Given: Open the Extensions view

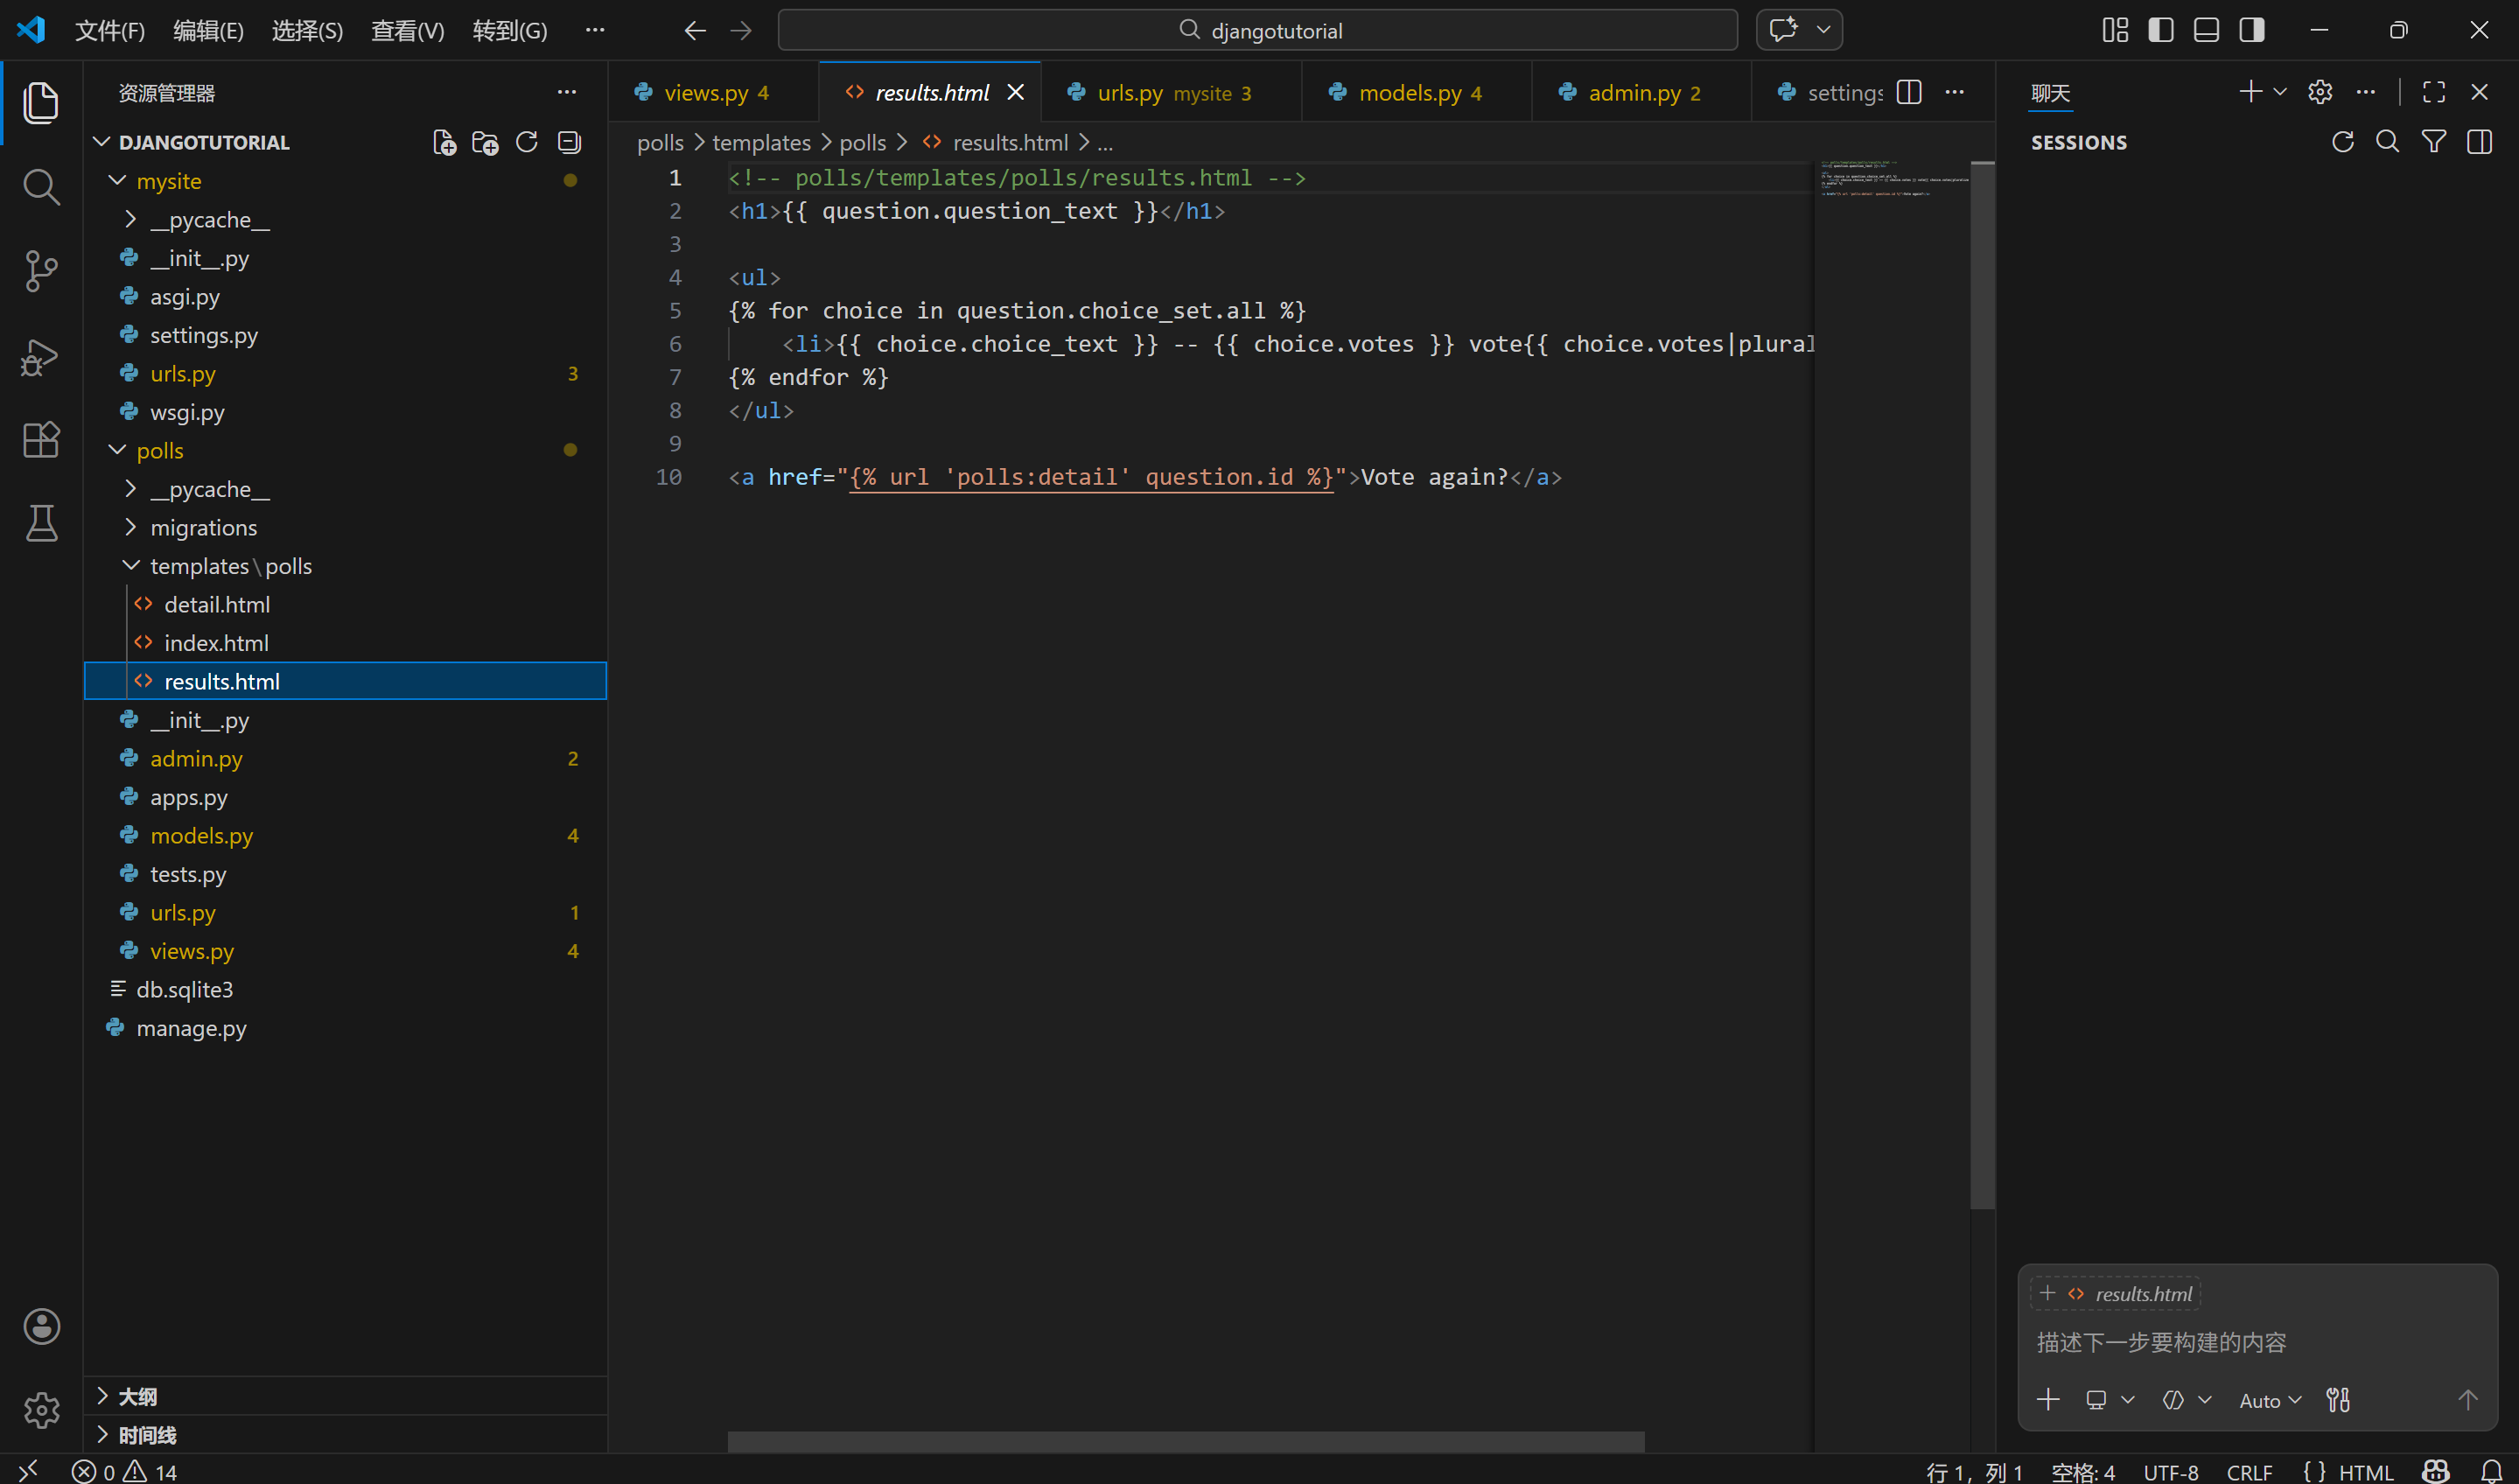Looking at the screenshot, I should (41, 440).
